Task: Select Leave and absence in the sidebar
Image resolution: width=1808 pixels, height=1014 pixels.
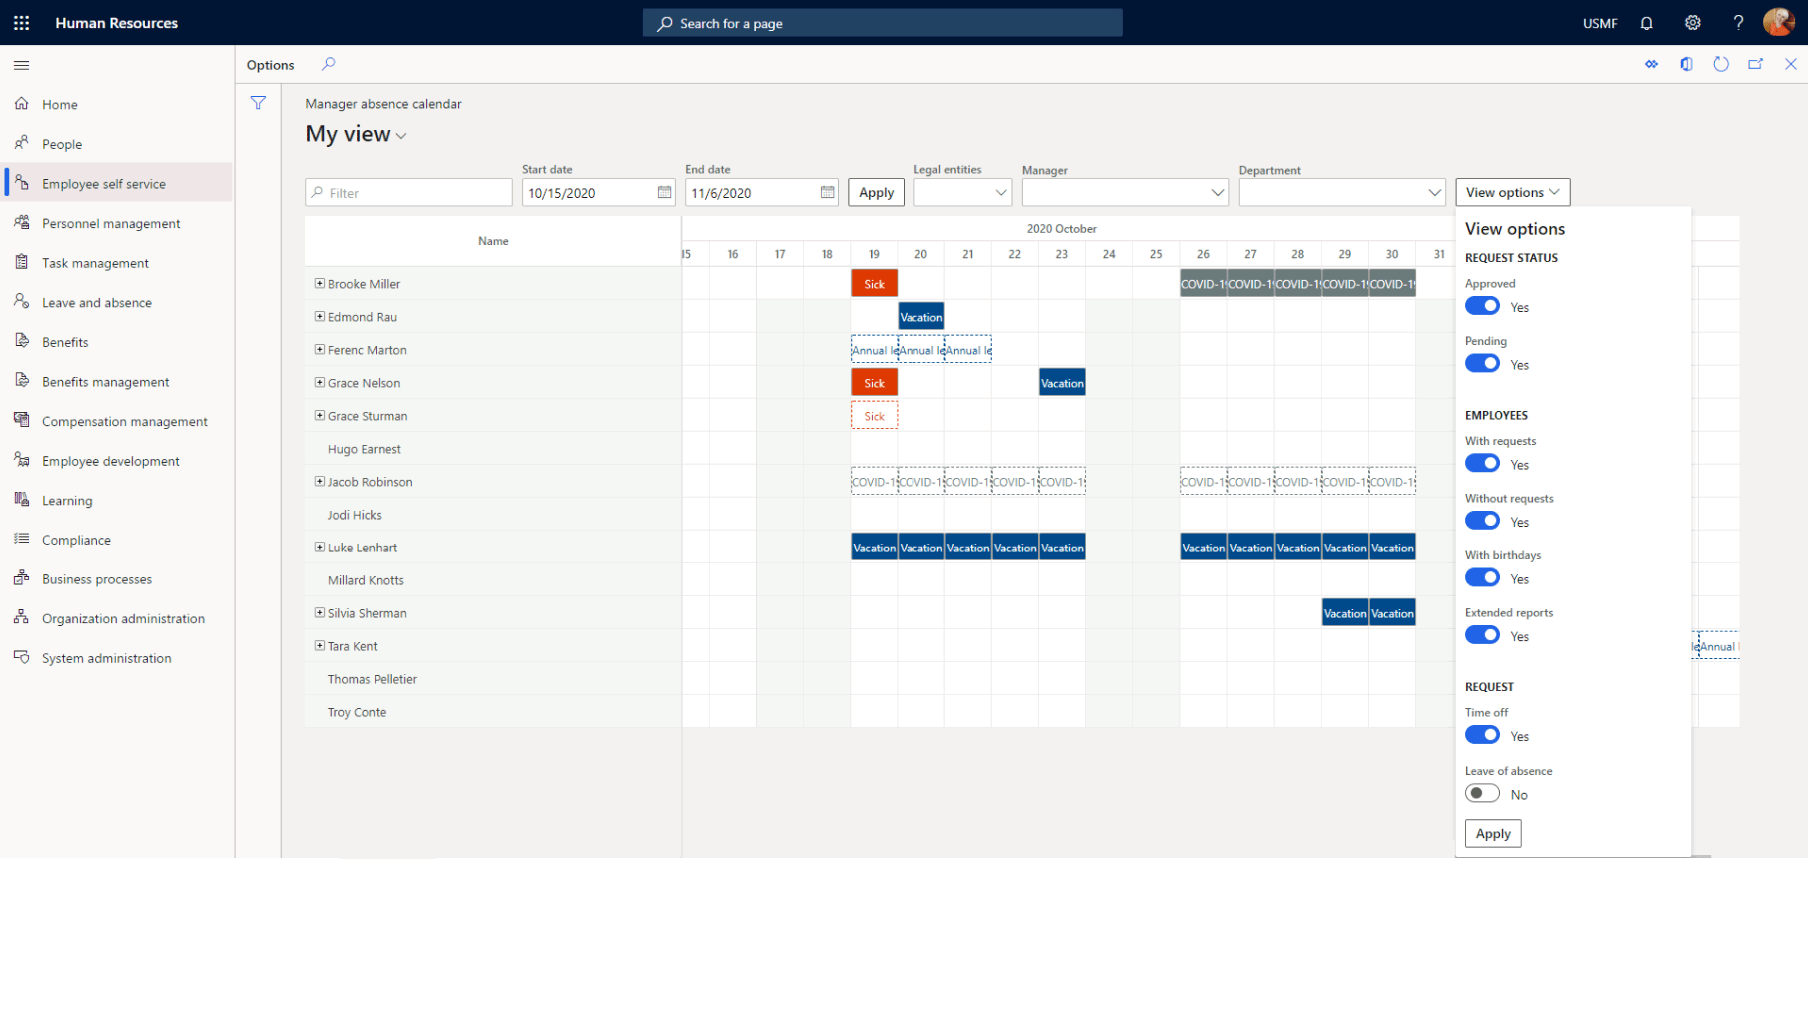Action: 96,302
